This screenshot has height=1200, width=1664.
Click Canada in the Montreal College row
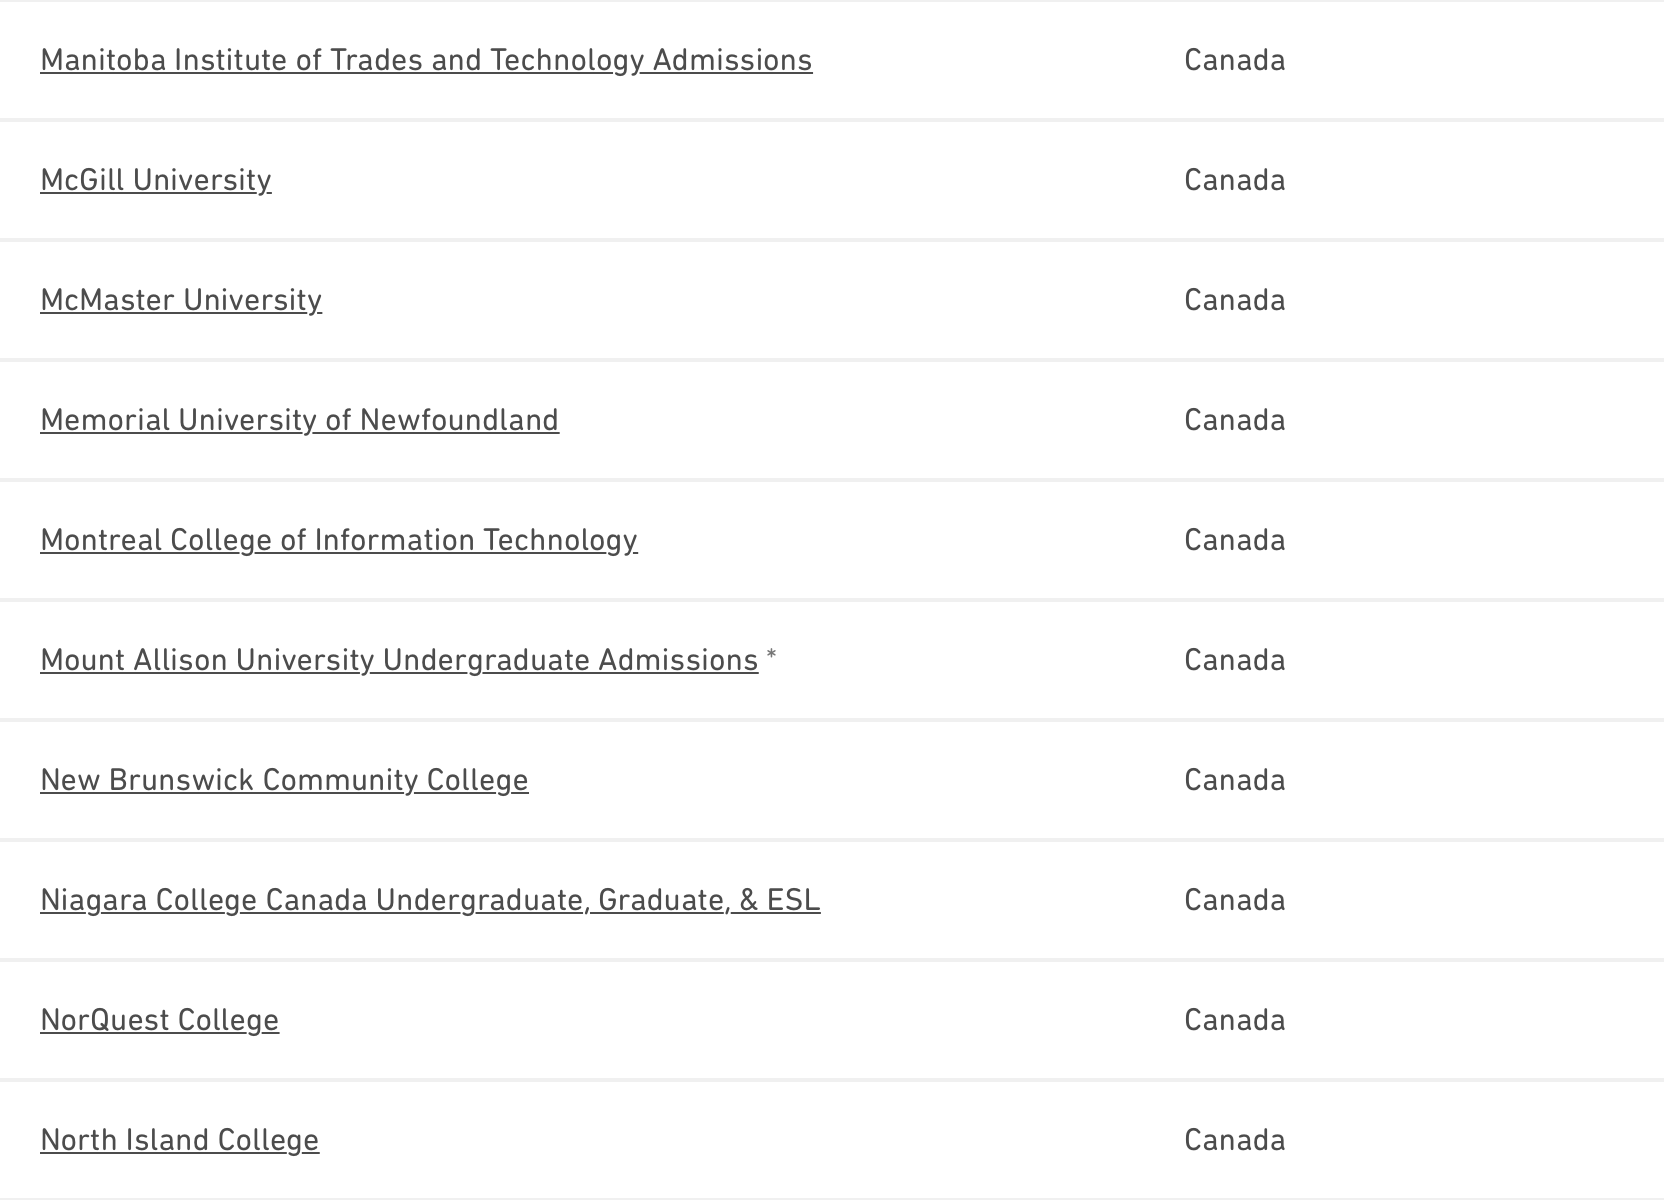1234,540
